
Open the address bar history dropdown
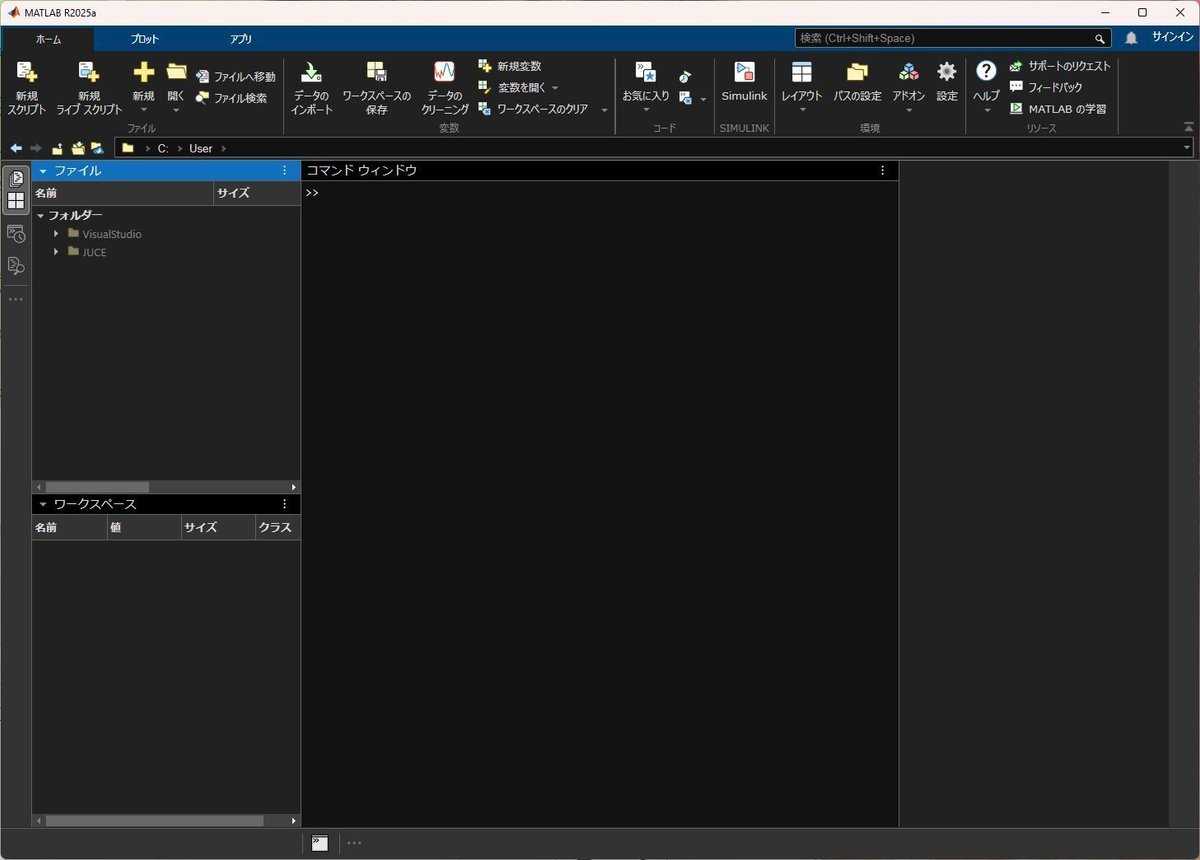(x=1187, y=148)
